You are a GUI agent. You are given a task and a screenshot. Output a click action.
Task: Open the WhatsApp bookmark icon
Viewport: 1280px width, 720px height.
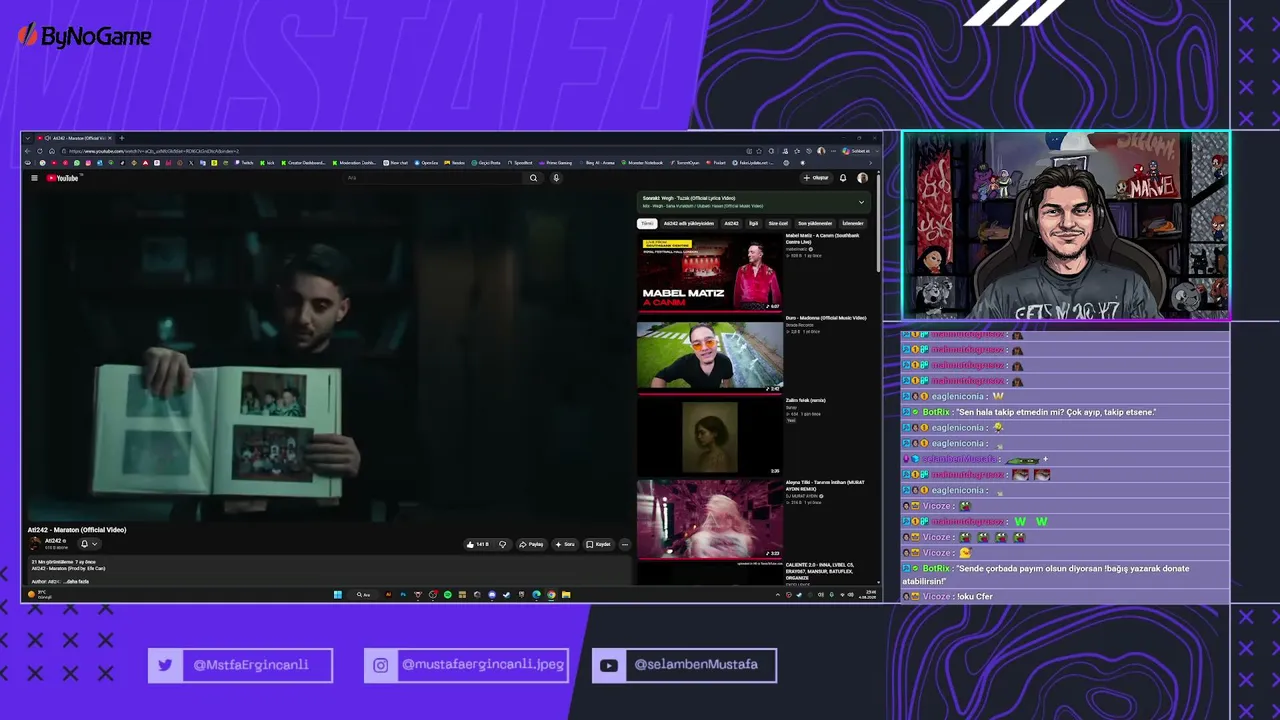77,163
